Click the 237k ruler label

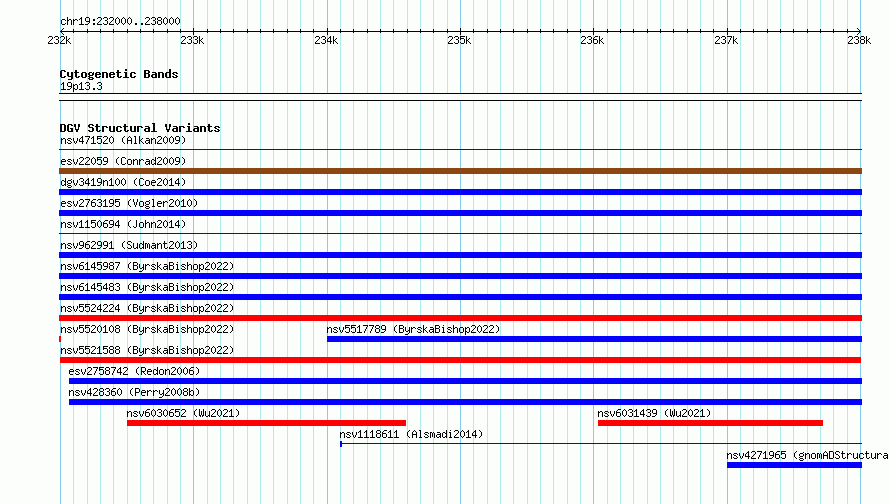(727, 40)
